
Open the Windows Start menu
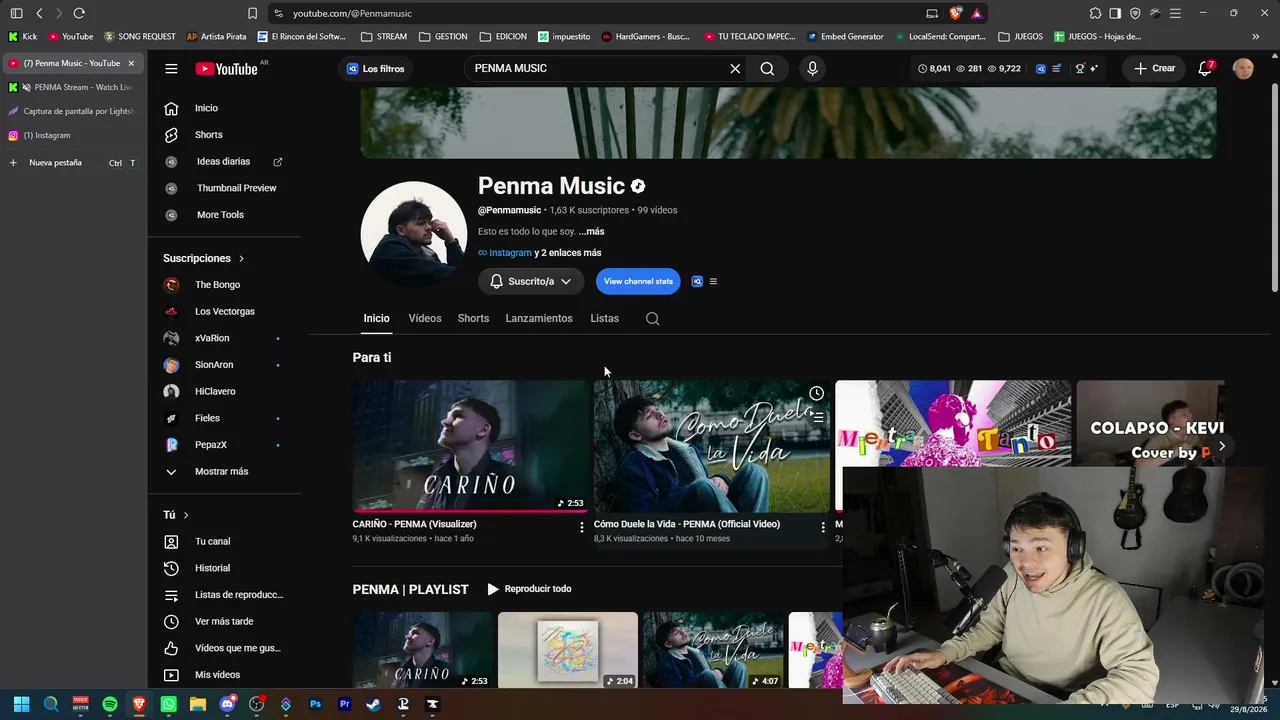[21, 704]
